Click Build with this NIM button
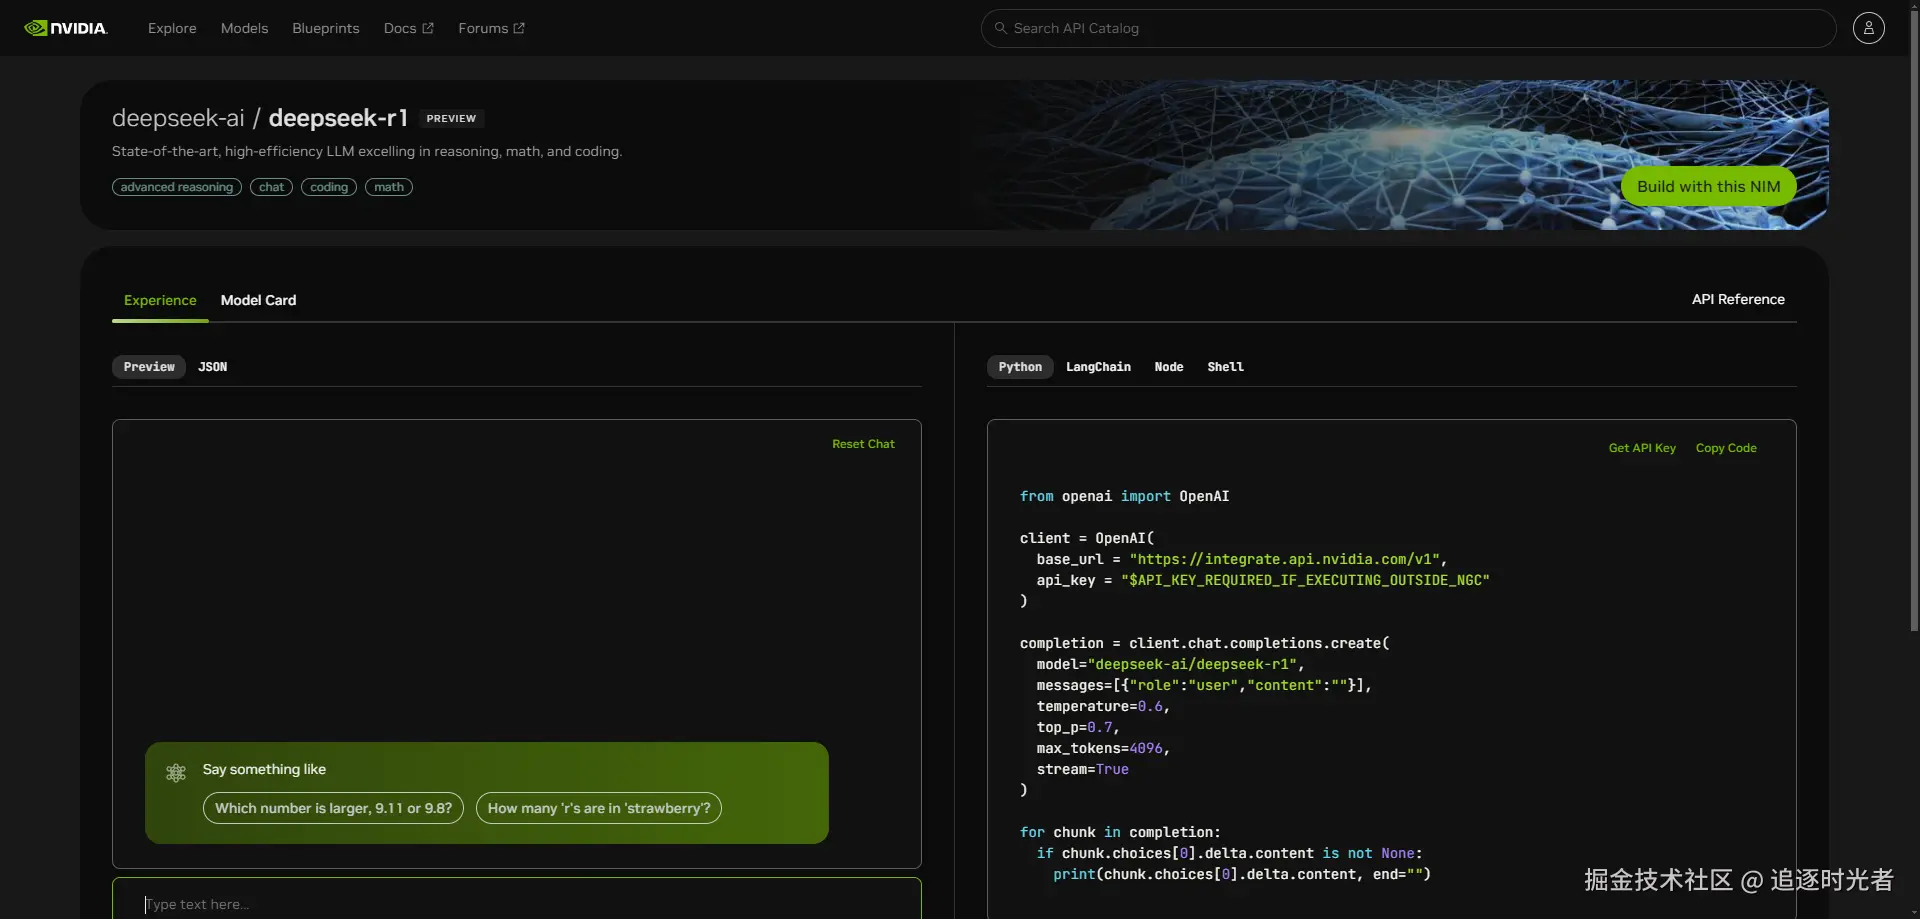This screenshot has height=919, width=1920. click(1708, 186)
